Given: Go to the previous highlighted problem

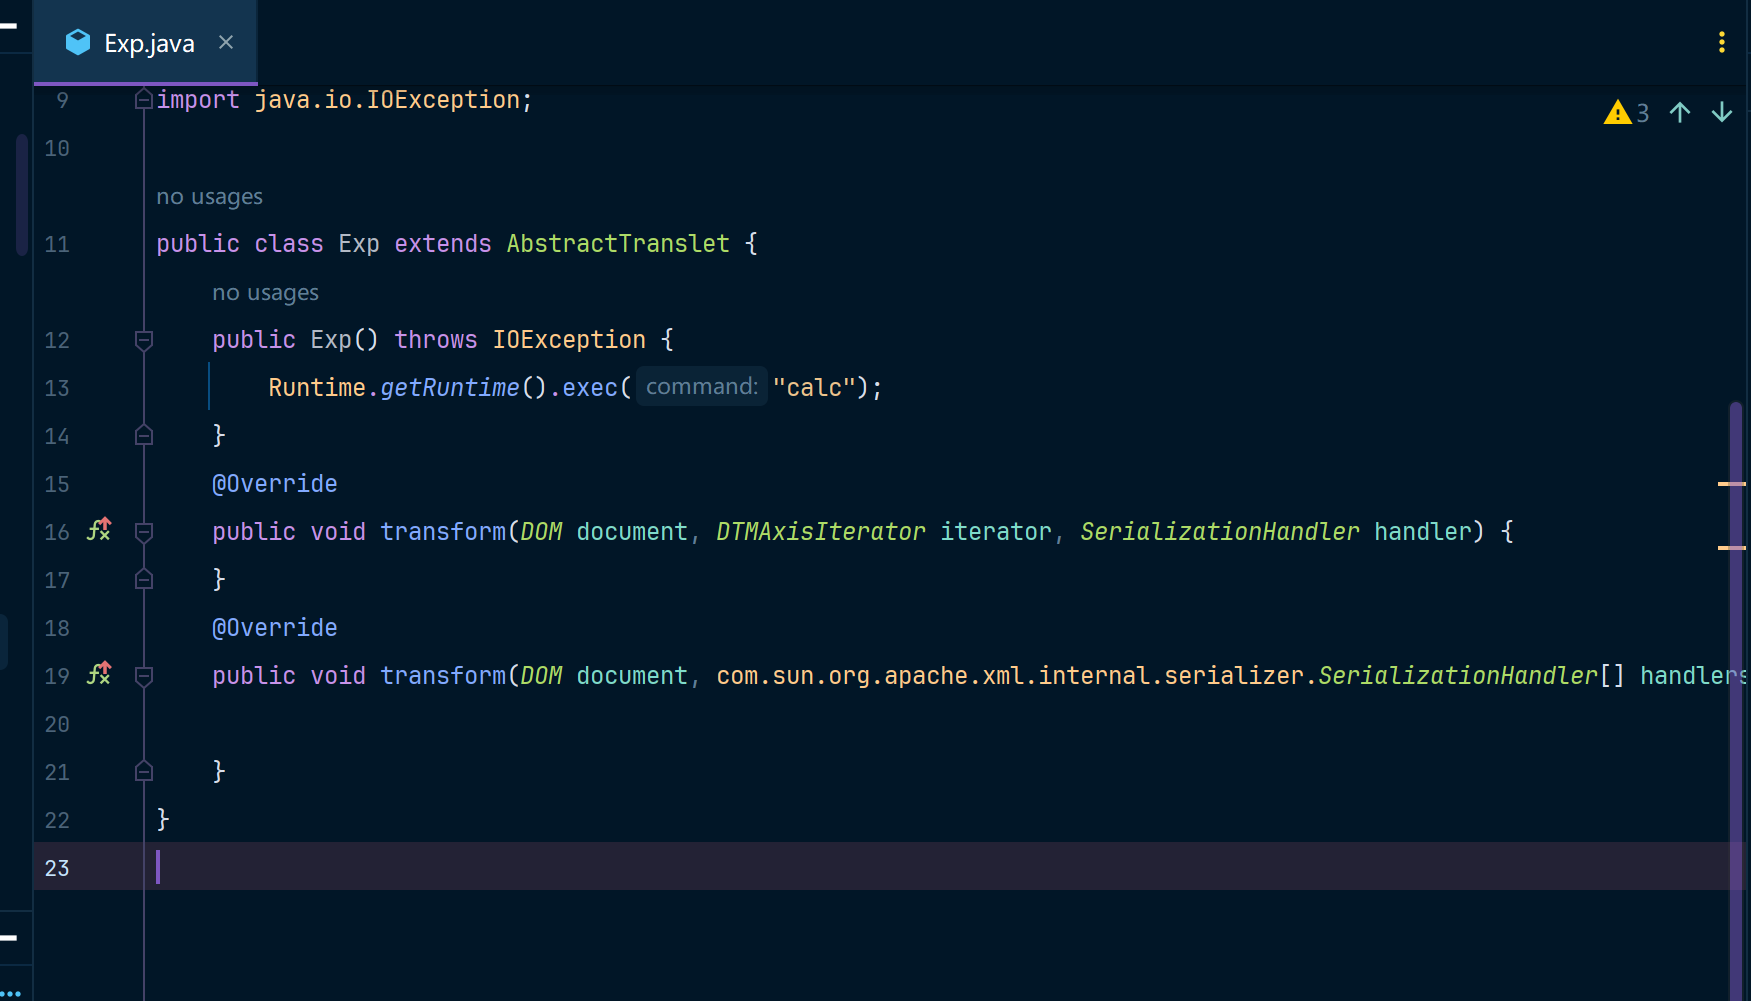Looking at the screenshot, I should tap(1680, 112).
